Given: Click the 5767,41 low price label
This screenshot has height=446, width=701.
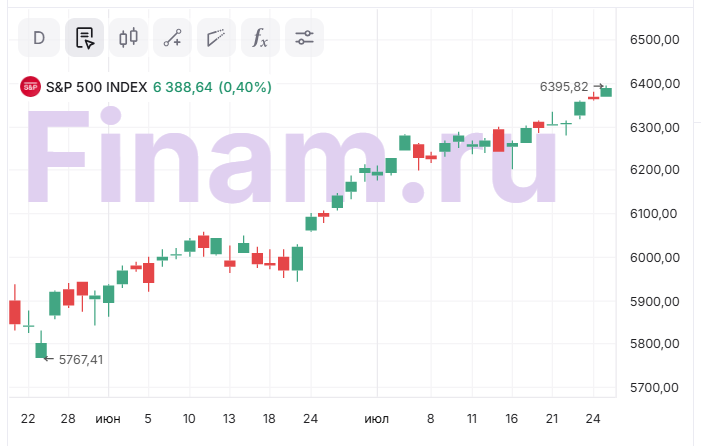Looking at the screenshot, I should point(81,359).
